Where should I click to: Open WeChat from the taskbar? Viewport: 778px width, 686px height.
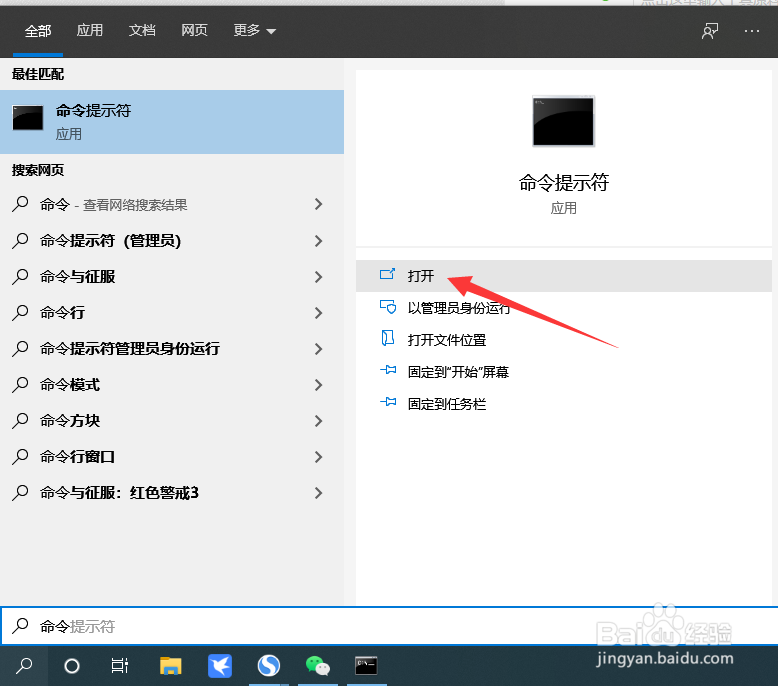[x=318, y=666]
